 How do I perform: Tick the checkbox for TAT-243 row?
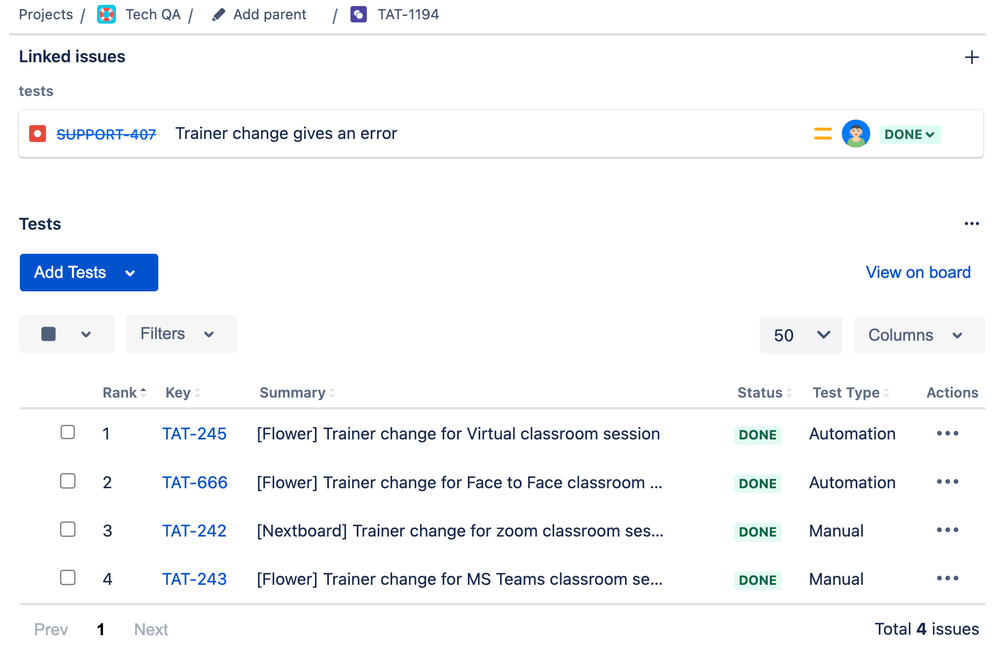point(68,577)
